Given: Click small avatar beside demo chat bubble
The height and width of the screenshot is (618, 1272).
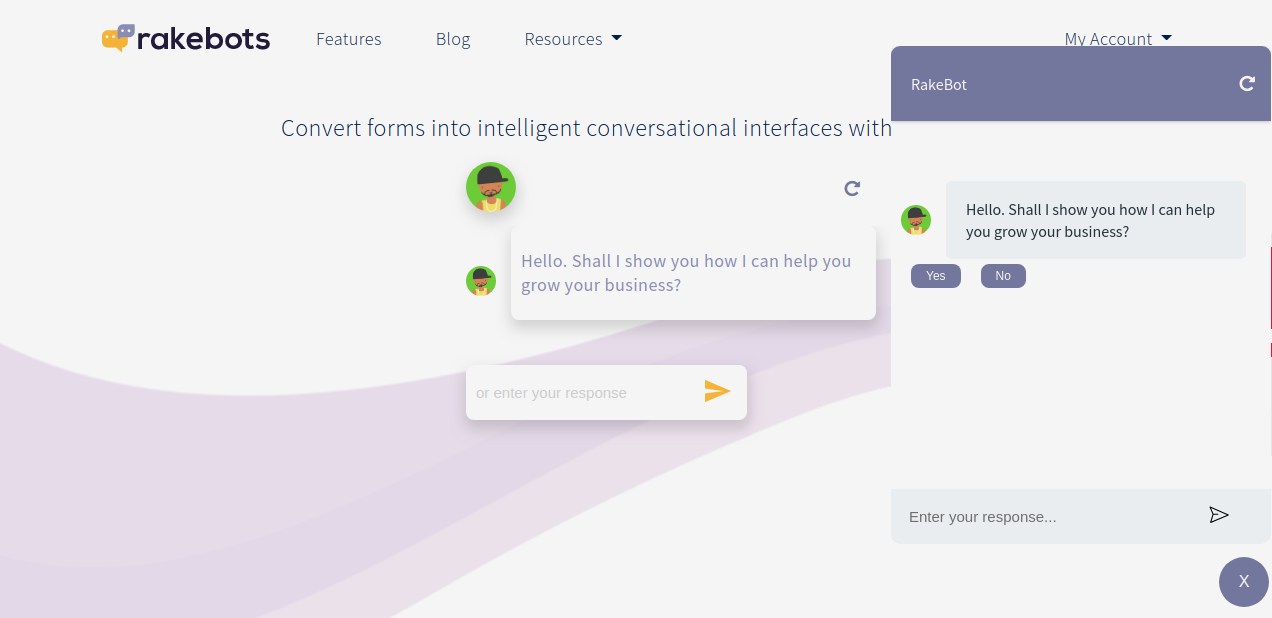Looking at the screenshot, I should click(481, 281).
